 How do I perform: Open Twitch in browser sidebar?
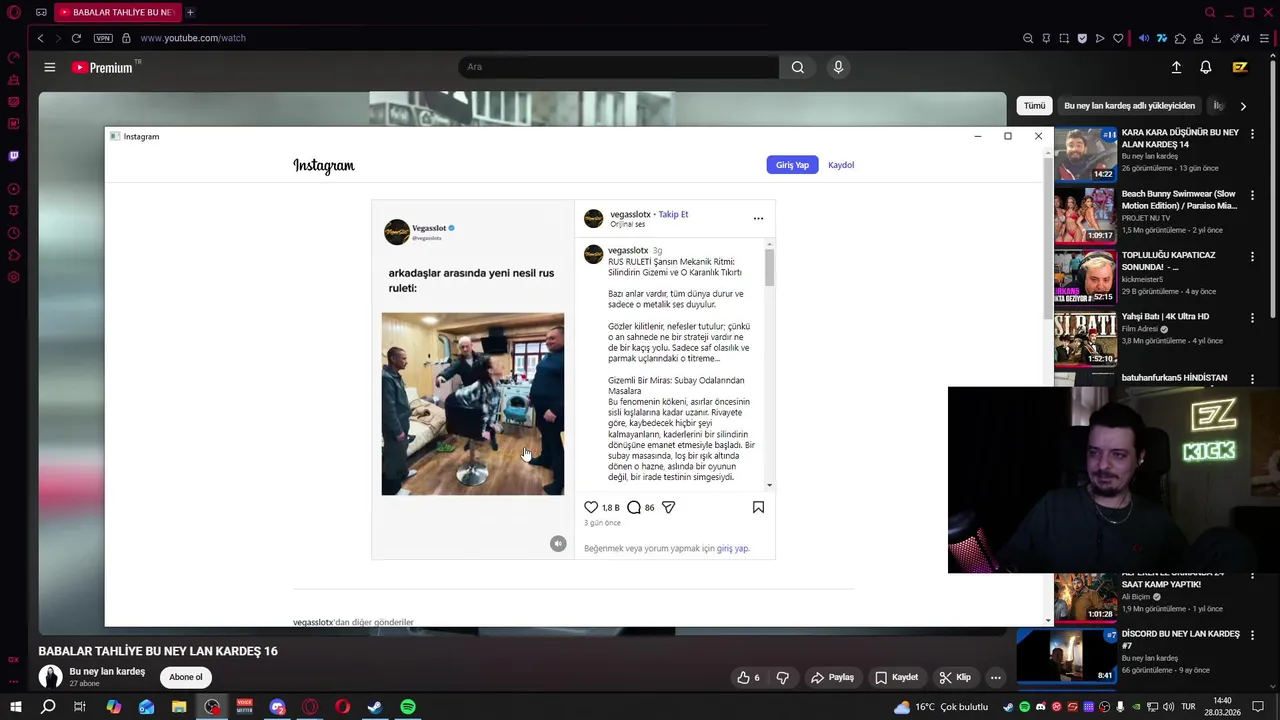tap(14, 156)
